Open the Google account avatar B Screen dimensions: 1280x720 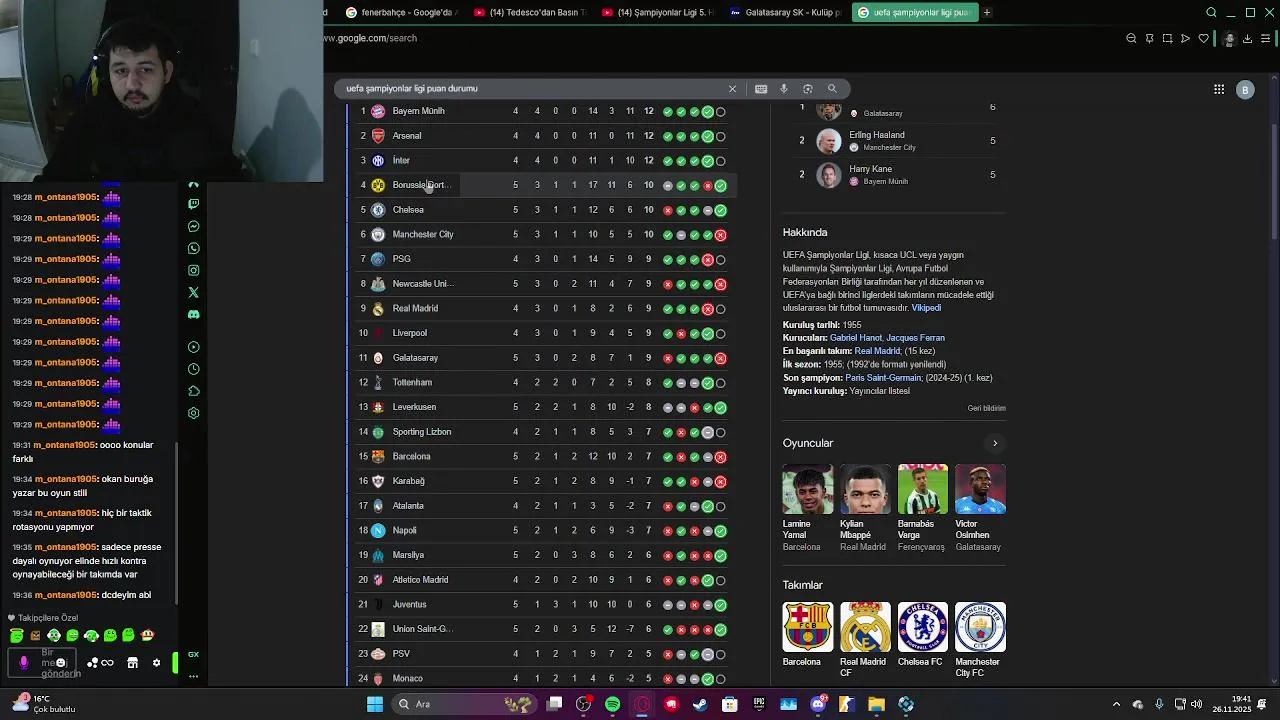(x=1245, y=90)
